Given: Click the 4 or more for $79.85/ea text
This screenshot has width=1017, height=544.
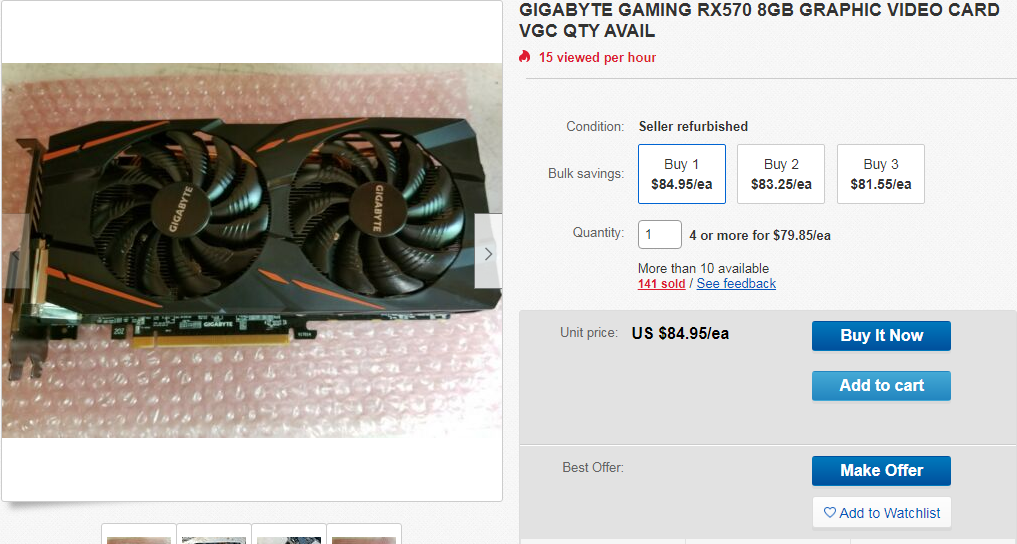Looking at the screenshot, I should 760,235.
